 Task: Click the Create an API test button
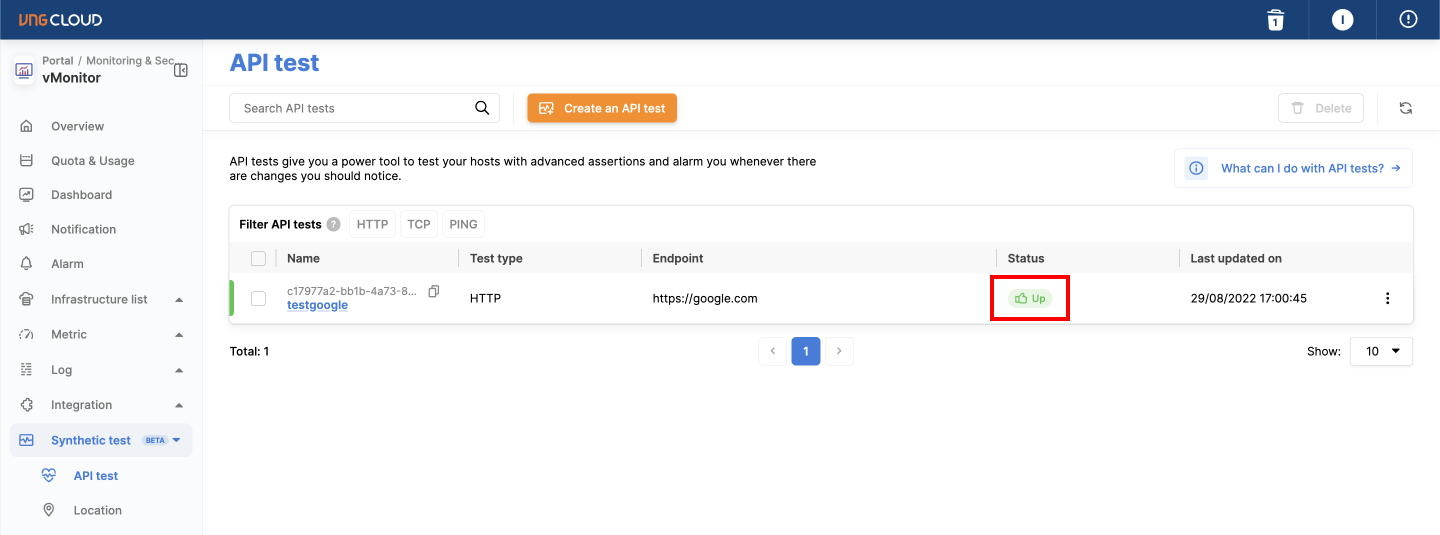click(x=602, y=108)
